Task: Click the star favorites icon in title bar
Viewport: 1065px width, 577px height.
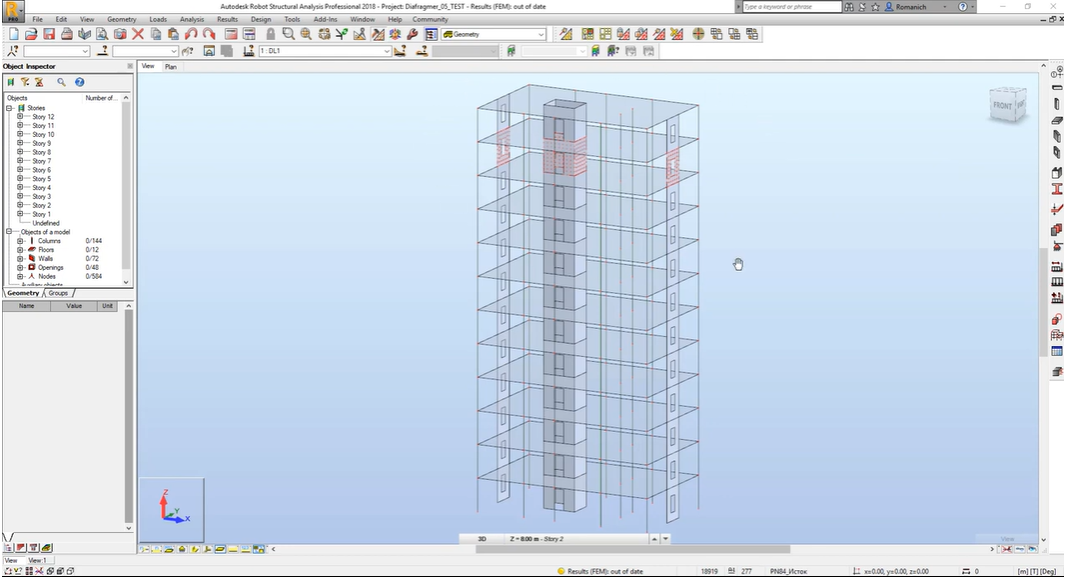Action: pos(876,7)
